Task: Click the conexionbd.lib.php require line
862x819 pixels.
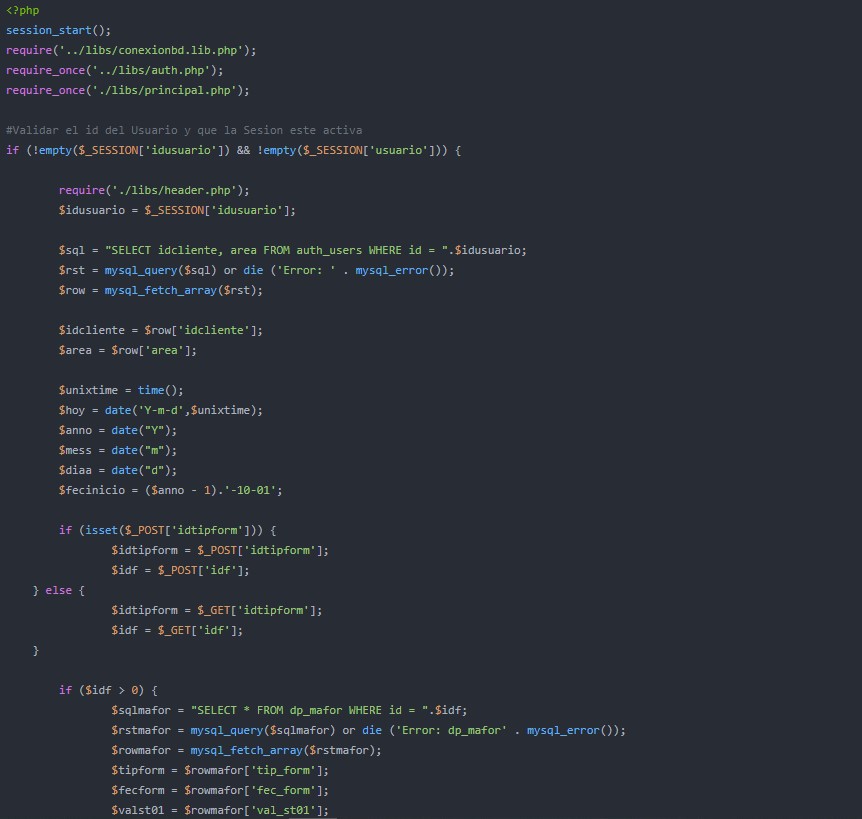Action: tap(131, 51)
